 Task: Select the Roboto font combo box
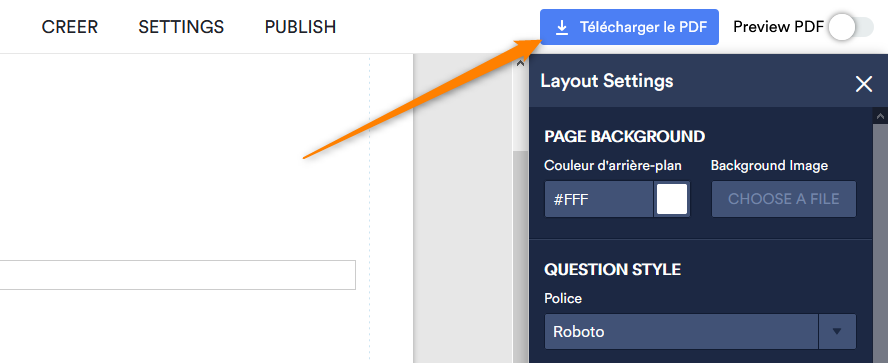coord(701,331)
